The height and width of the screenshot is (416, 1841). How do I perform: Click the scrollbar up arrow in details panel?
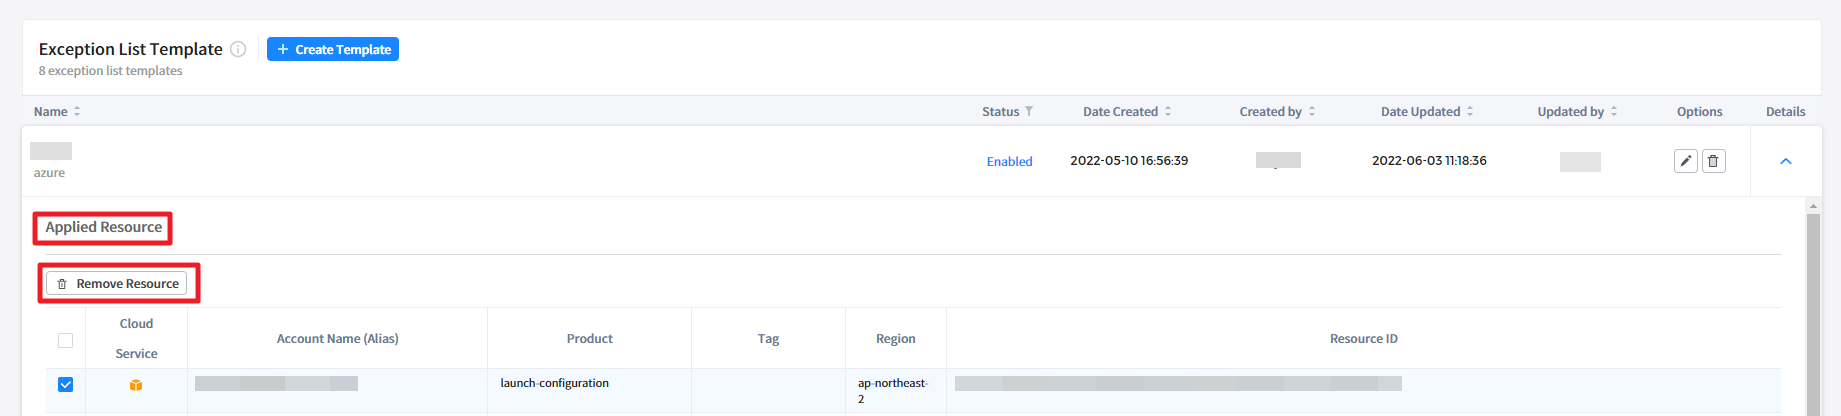point(1813,207)
